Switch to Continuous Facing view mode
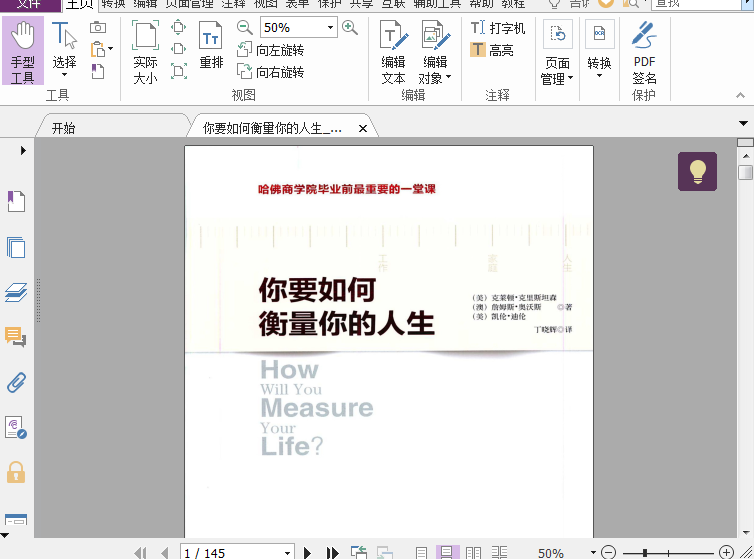This screenshot has height=559, width=754. [499, 552]
